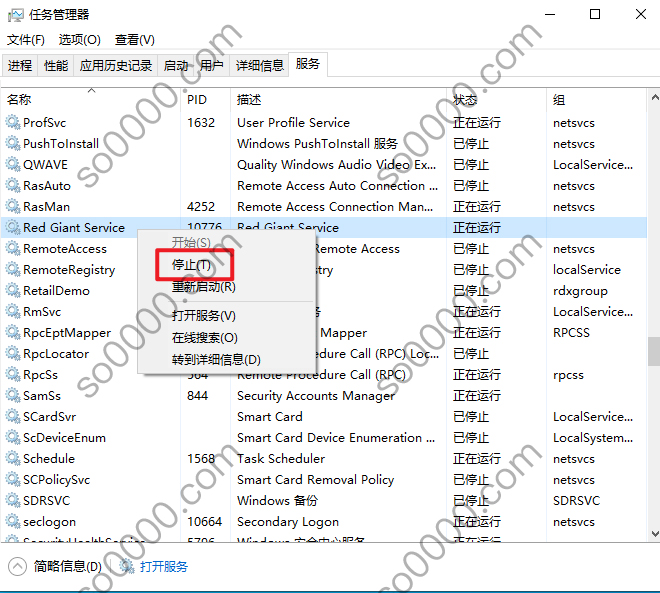Click PID 4252 in the RasMan row

point(201,207)
